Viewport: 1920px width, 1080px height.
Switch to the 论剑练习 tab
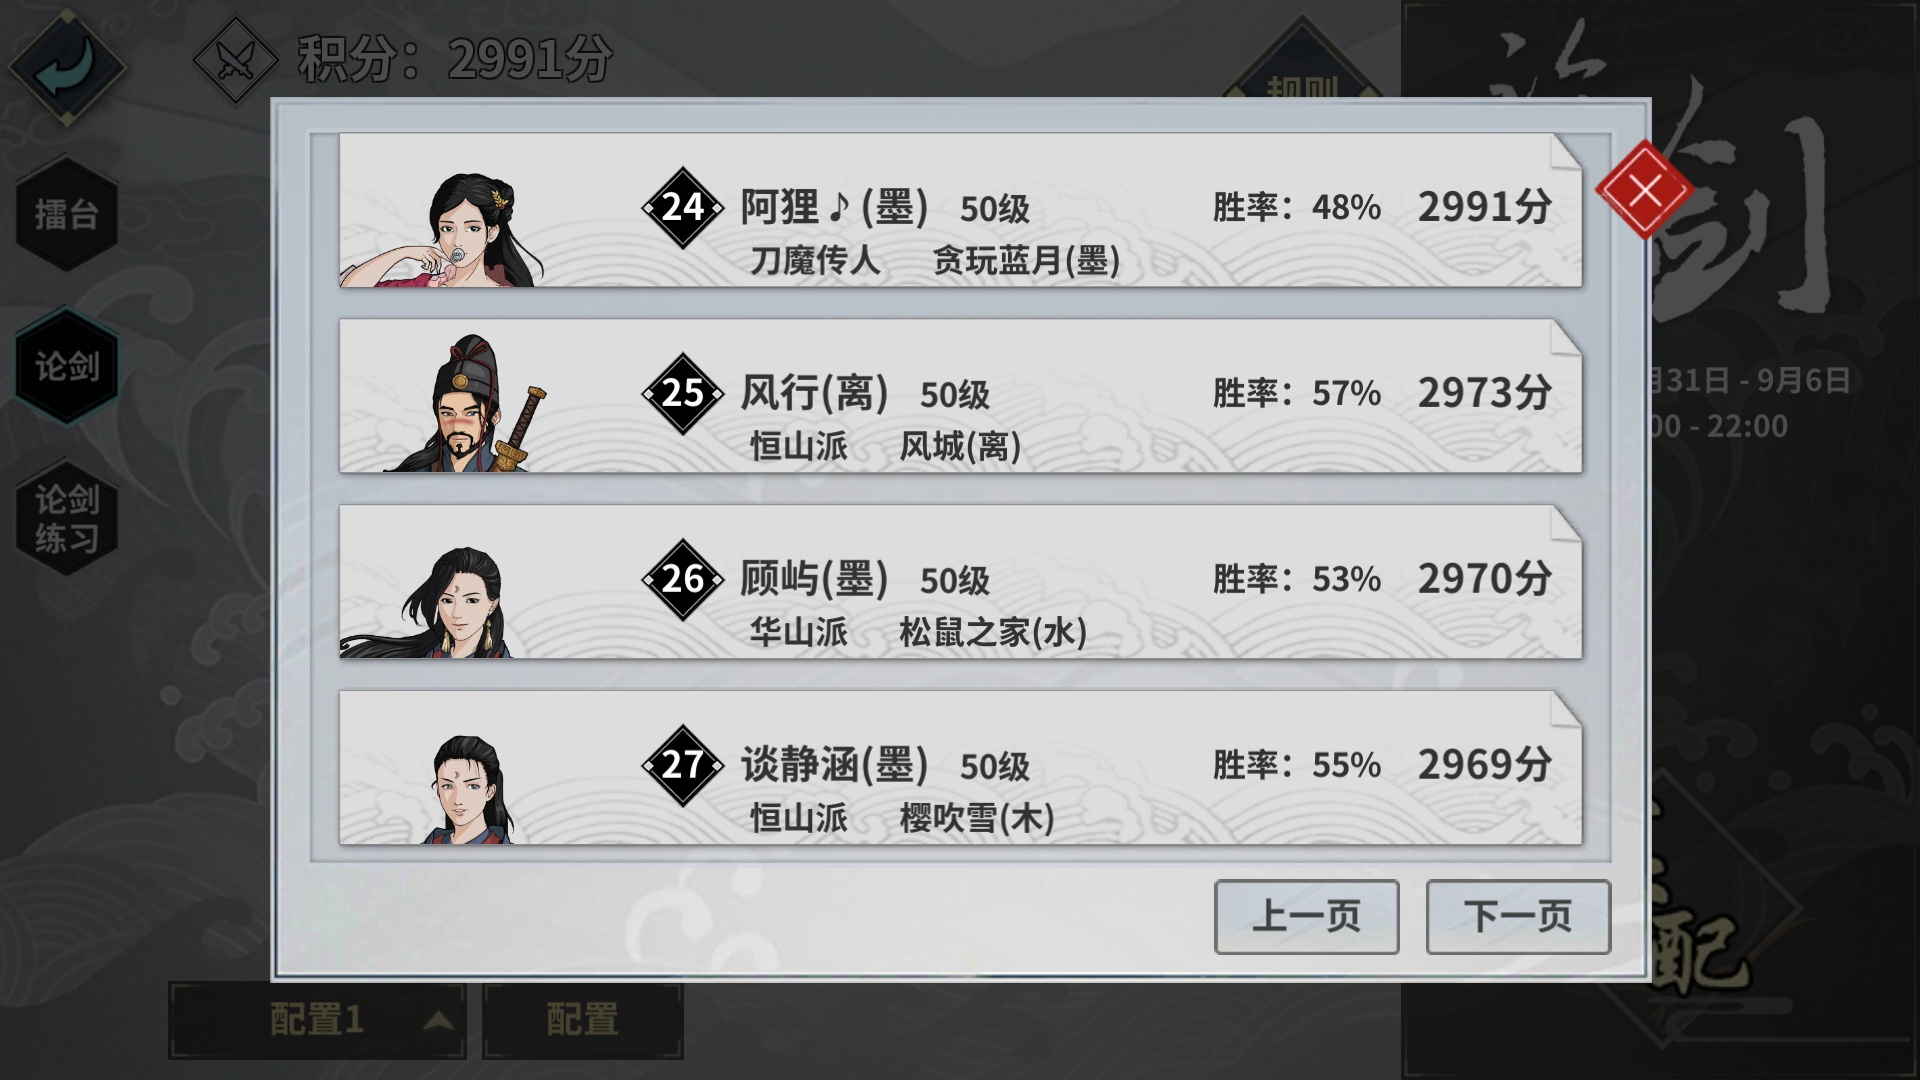(67, 518)
